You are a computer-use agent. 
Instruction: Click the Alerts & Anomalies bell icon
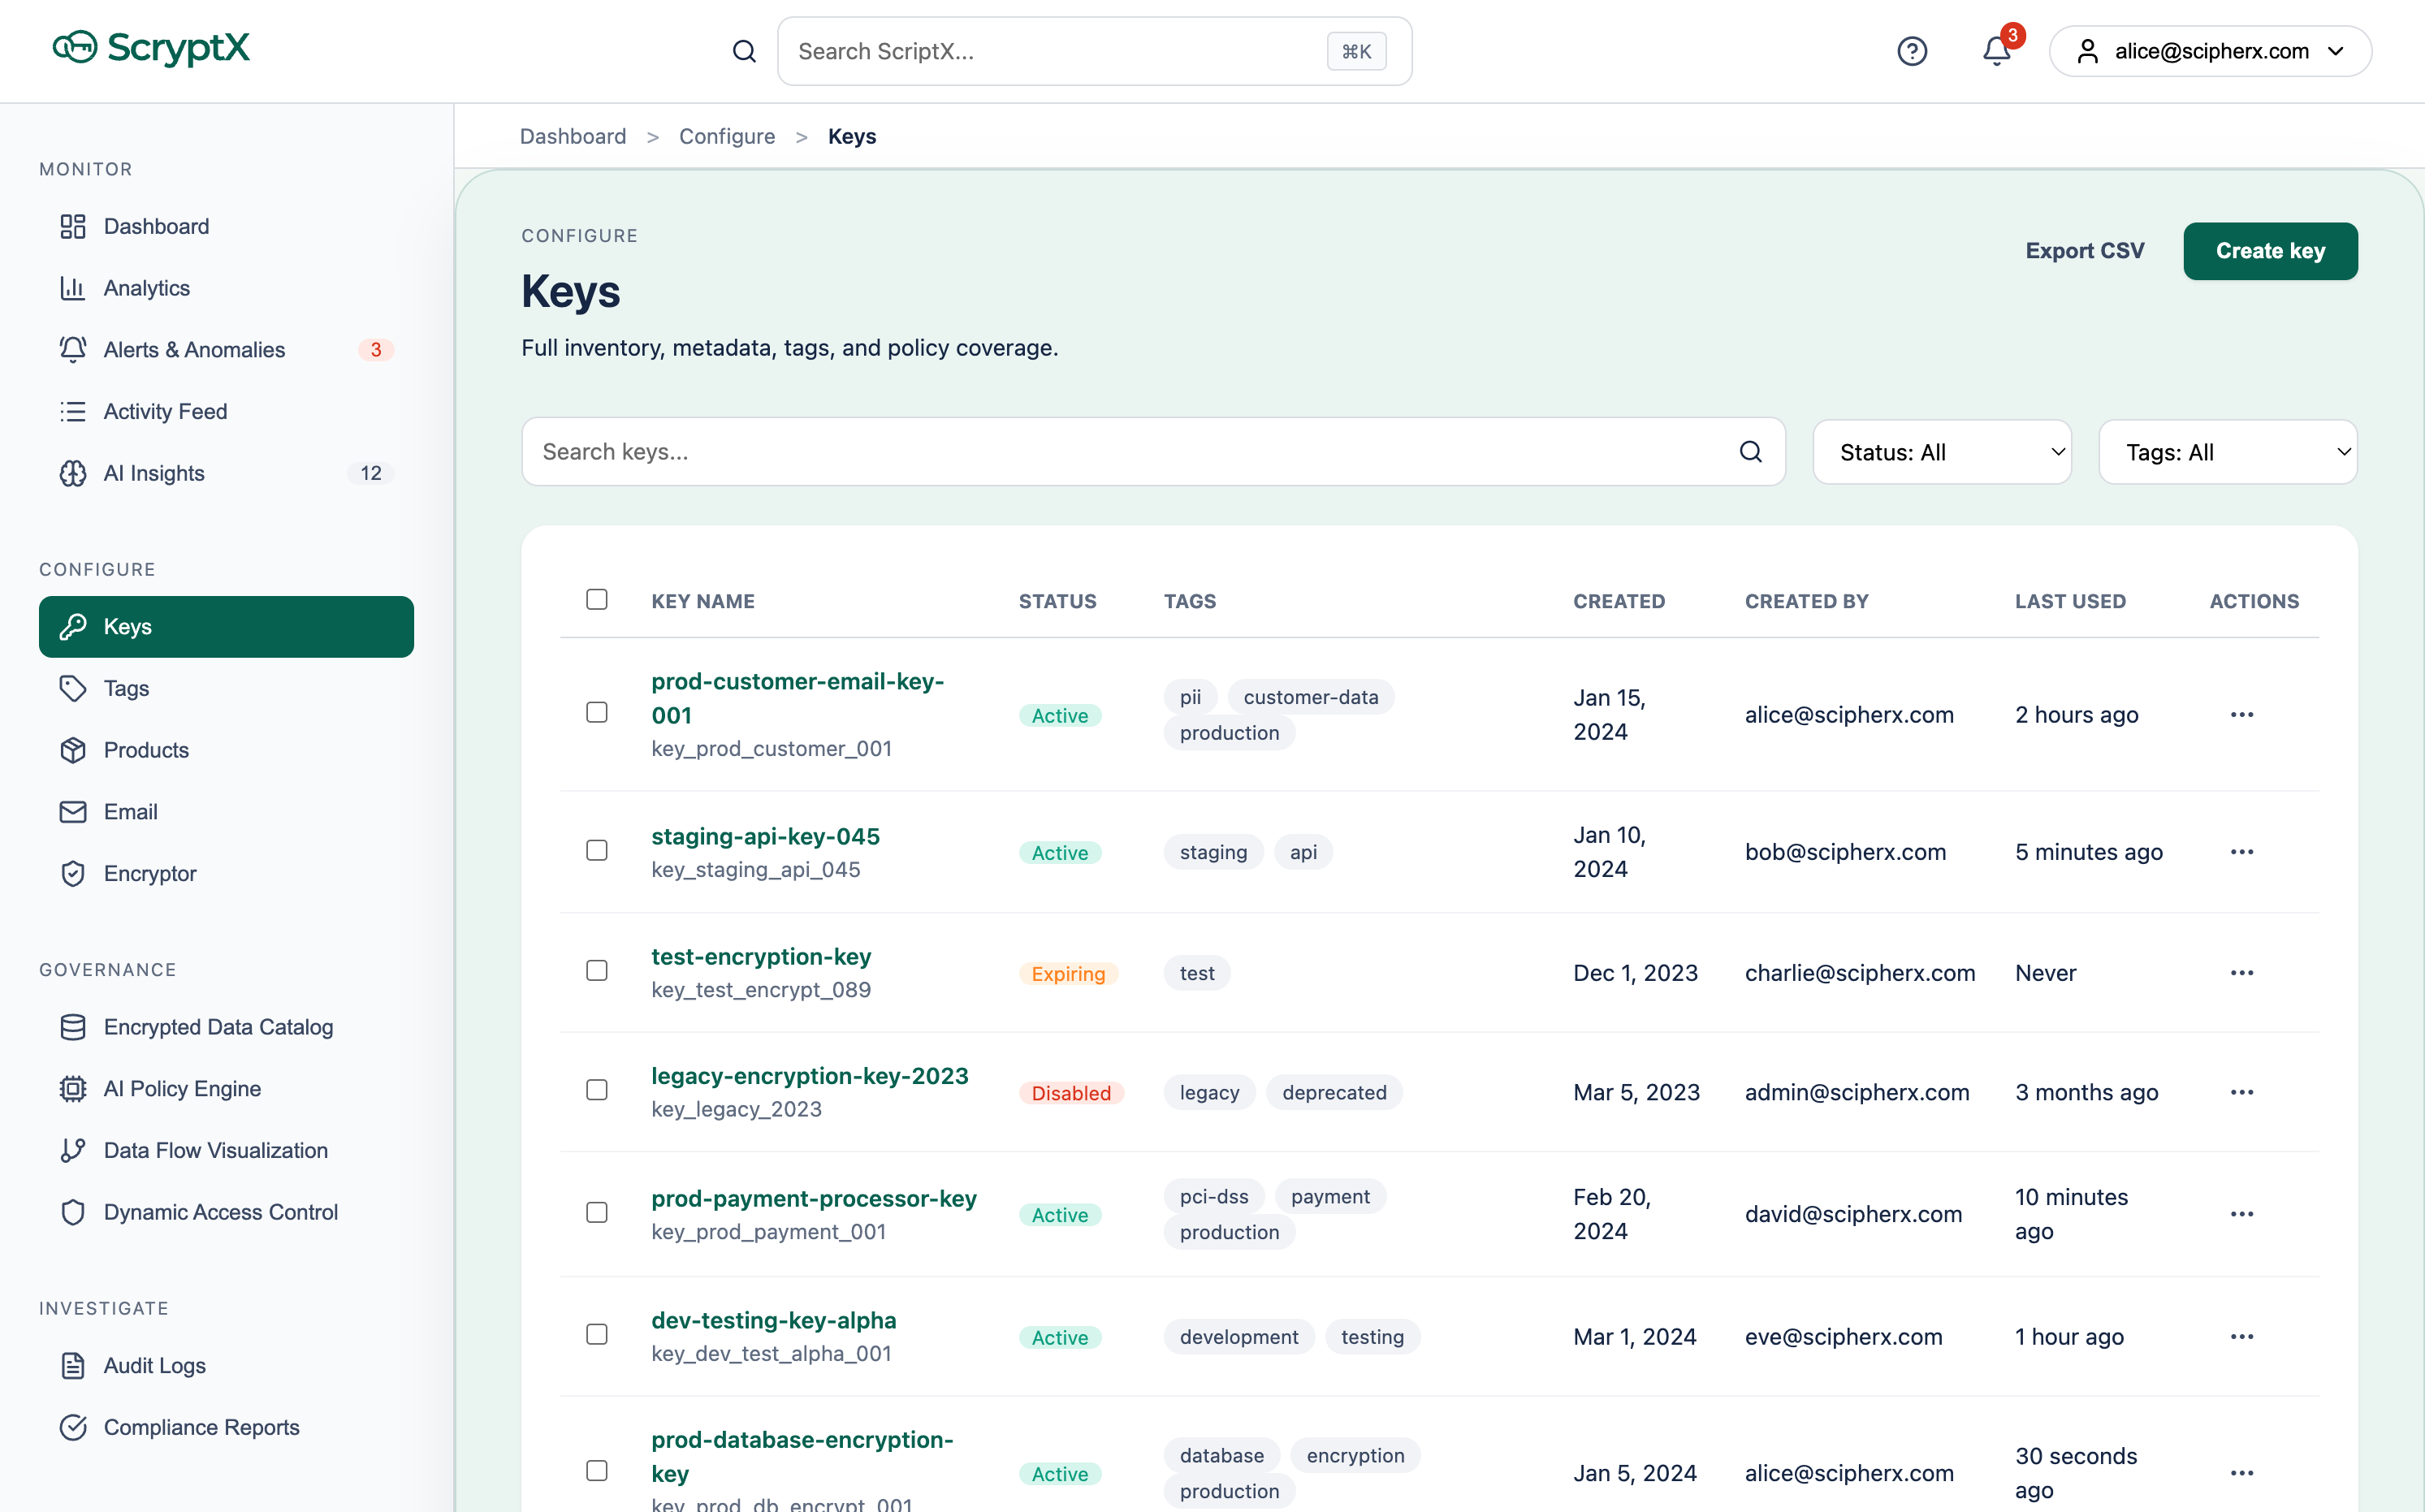point(73,350)
